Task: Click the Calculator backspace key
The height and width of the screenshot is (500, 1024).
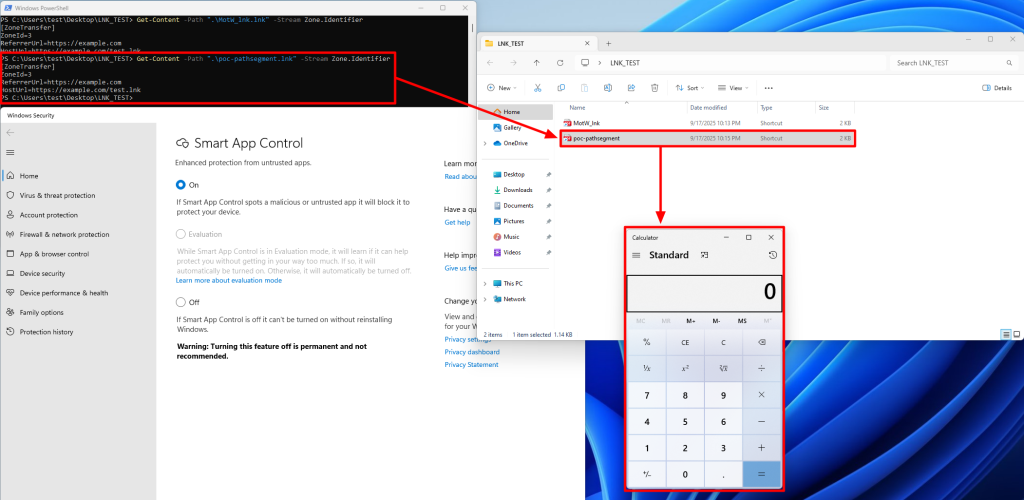Action: (x=761, y=342)
